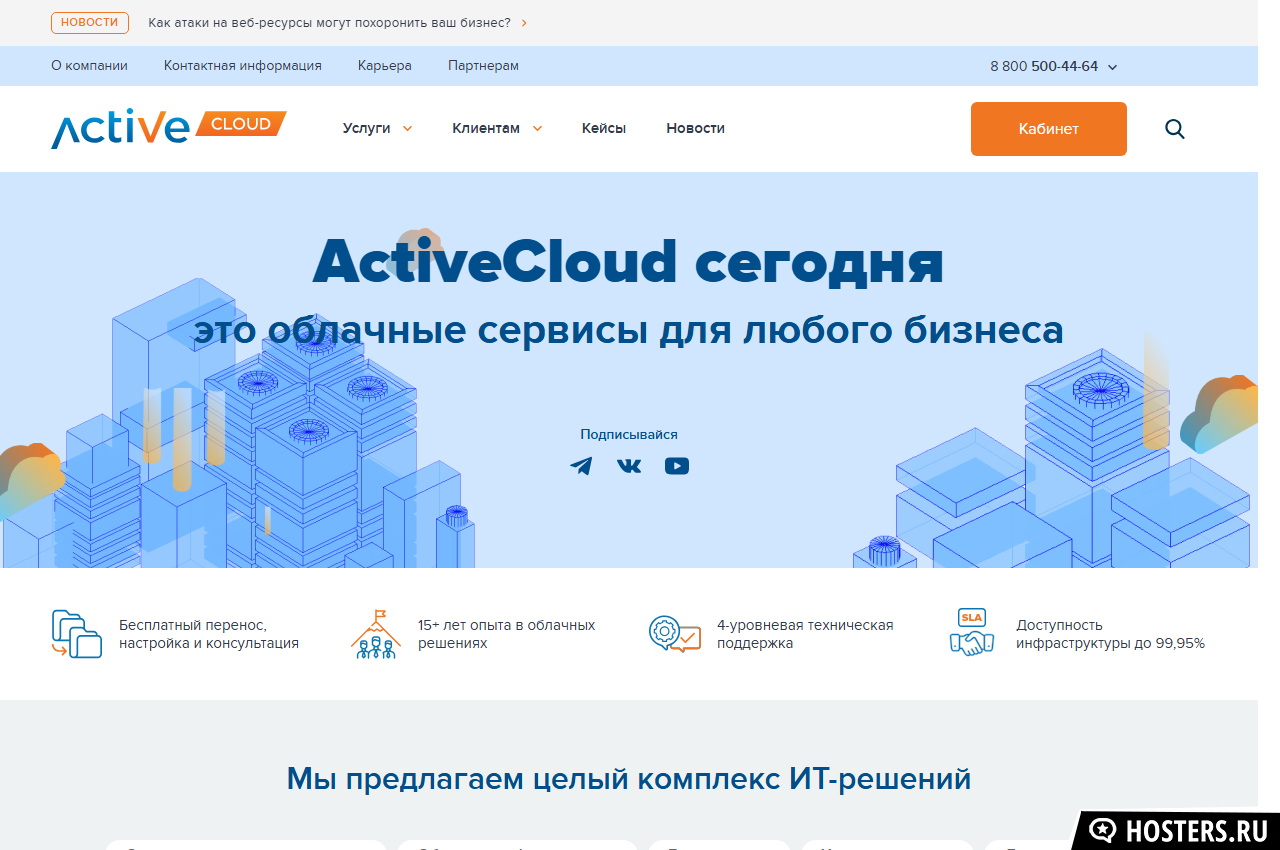Click the 15+ years experience mountain icon
1280x850 pixels.
tap(376, 634)
